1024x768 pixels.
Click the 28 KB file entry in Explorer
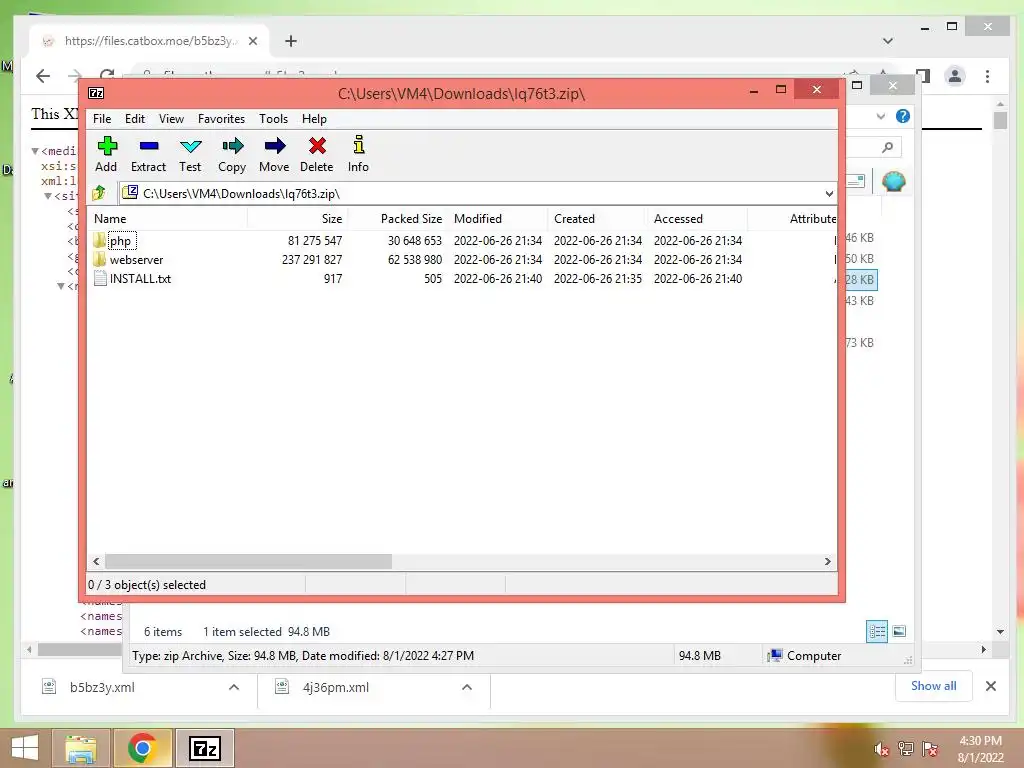click(x=860, y=280)
